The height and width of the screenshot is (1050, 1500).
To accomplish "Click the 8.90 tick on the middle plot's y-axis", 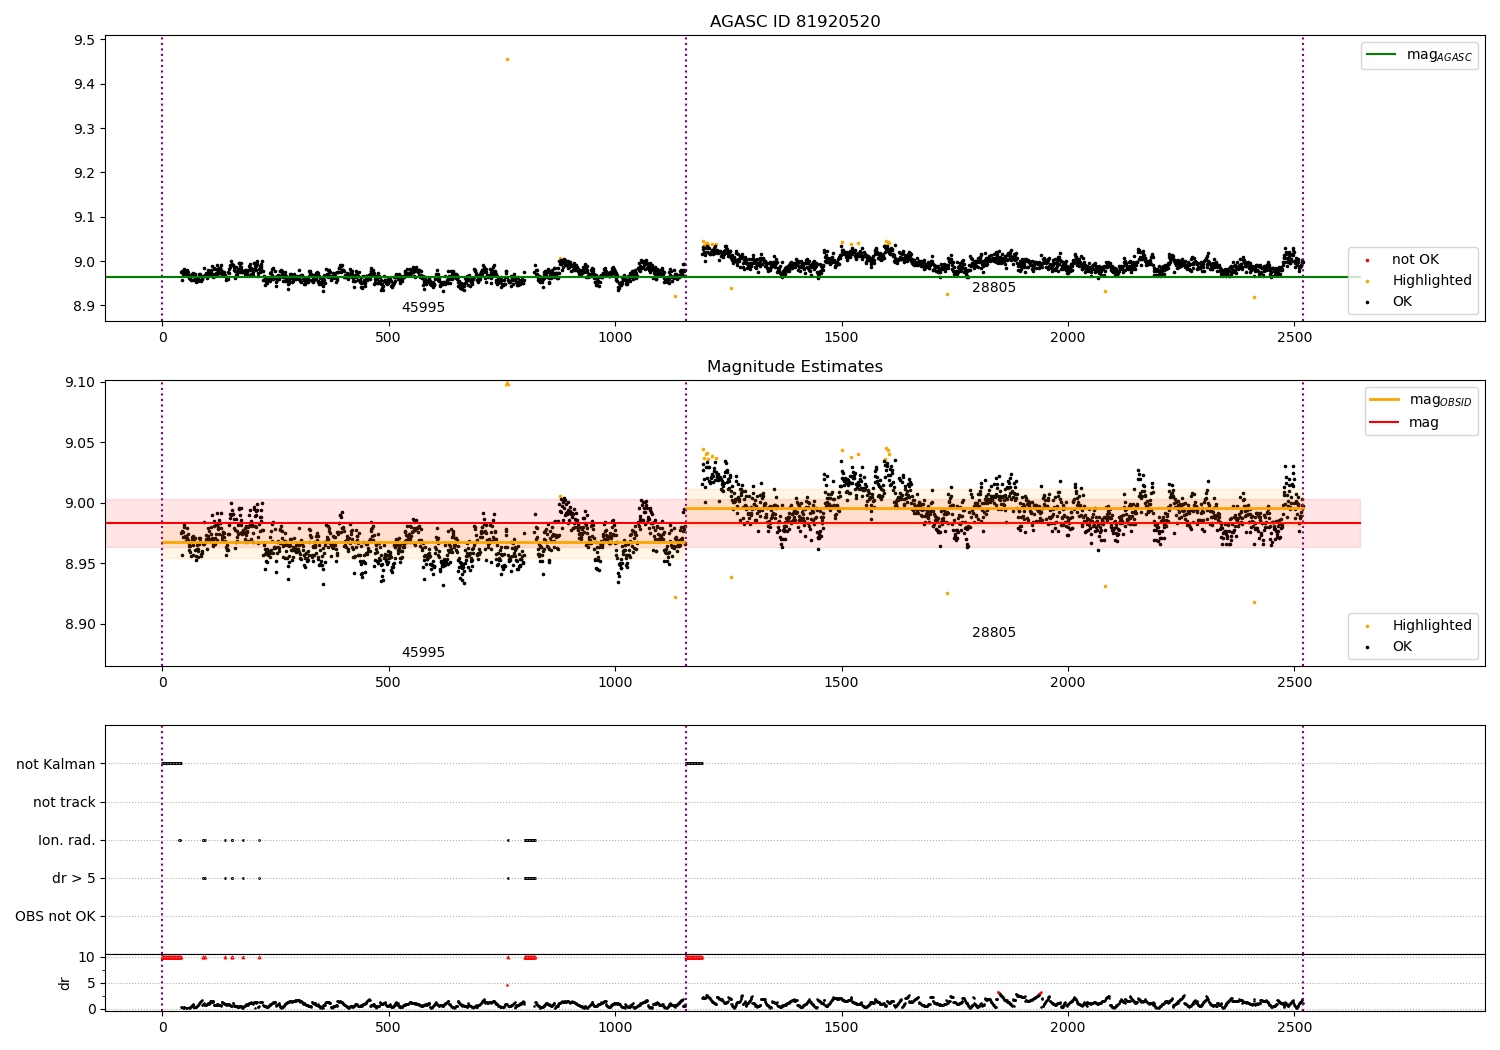I will pyautogui.click(x=80, y=624).
